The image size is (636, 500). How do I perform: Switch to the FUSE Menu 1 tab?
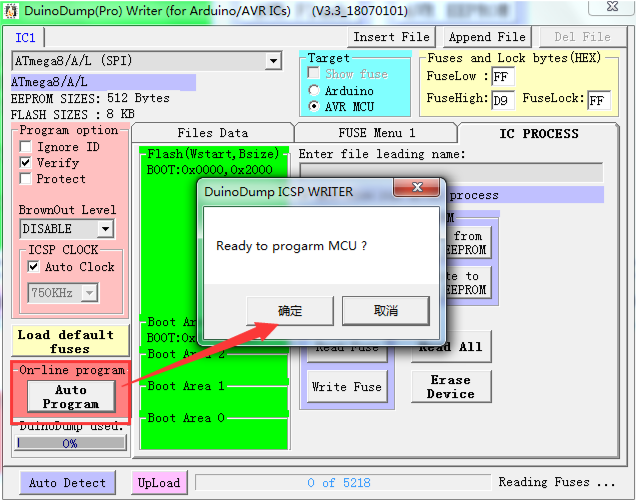pyautogui.click(x=377, y=133)
